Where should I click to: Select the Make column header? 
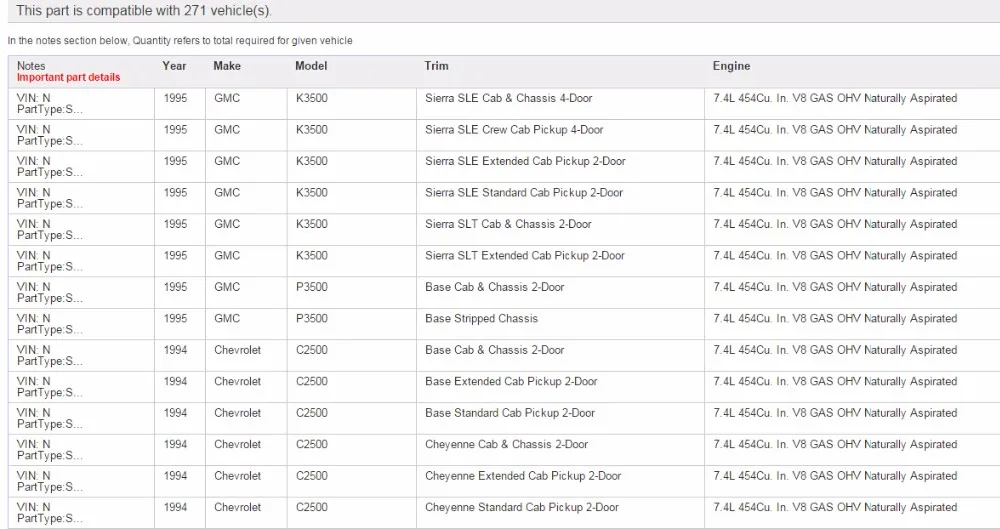tap(227, 66)
